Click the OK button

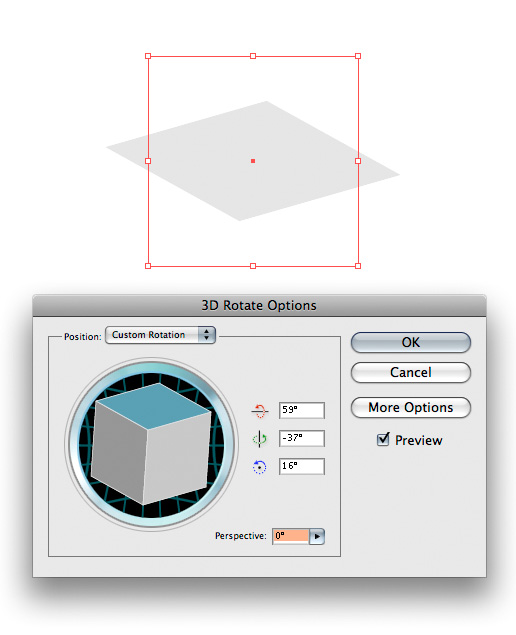pos(411,342)
